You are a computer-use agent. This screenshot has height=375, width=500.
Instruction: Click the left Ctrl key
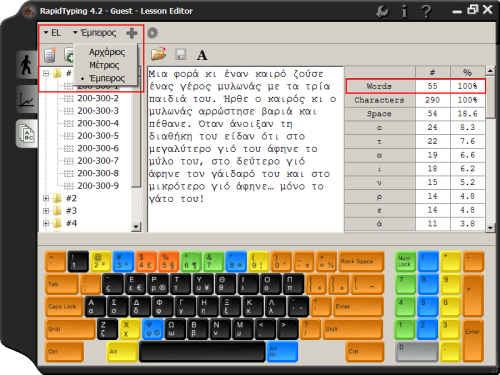(x=64, y=352)
